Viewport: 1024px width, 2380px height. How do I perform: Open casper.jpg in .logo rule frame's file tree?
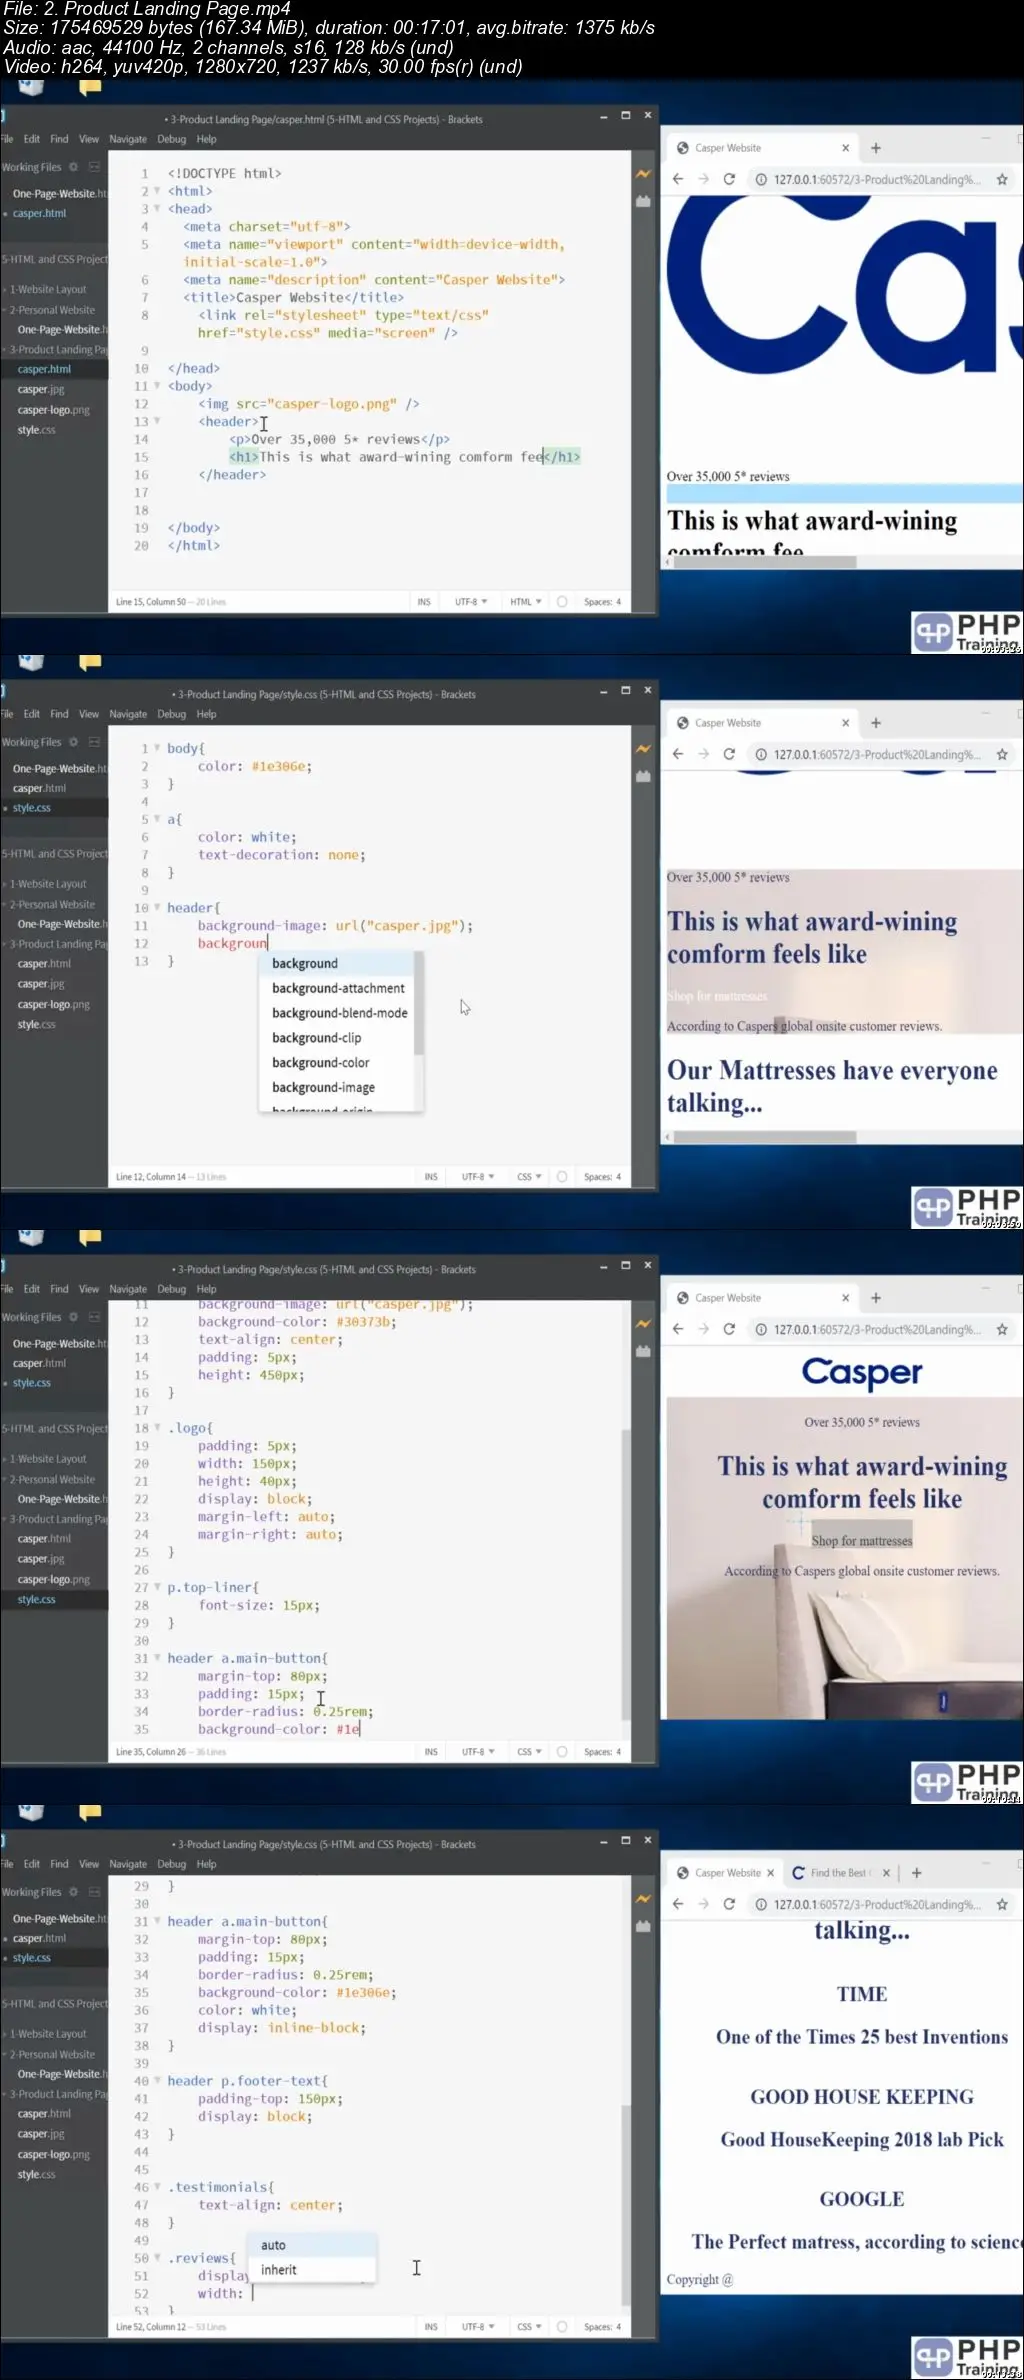click(x=41, y=1559)
